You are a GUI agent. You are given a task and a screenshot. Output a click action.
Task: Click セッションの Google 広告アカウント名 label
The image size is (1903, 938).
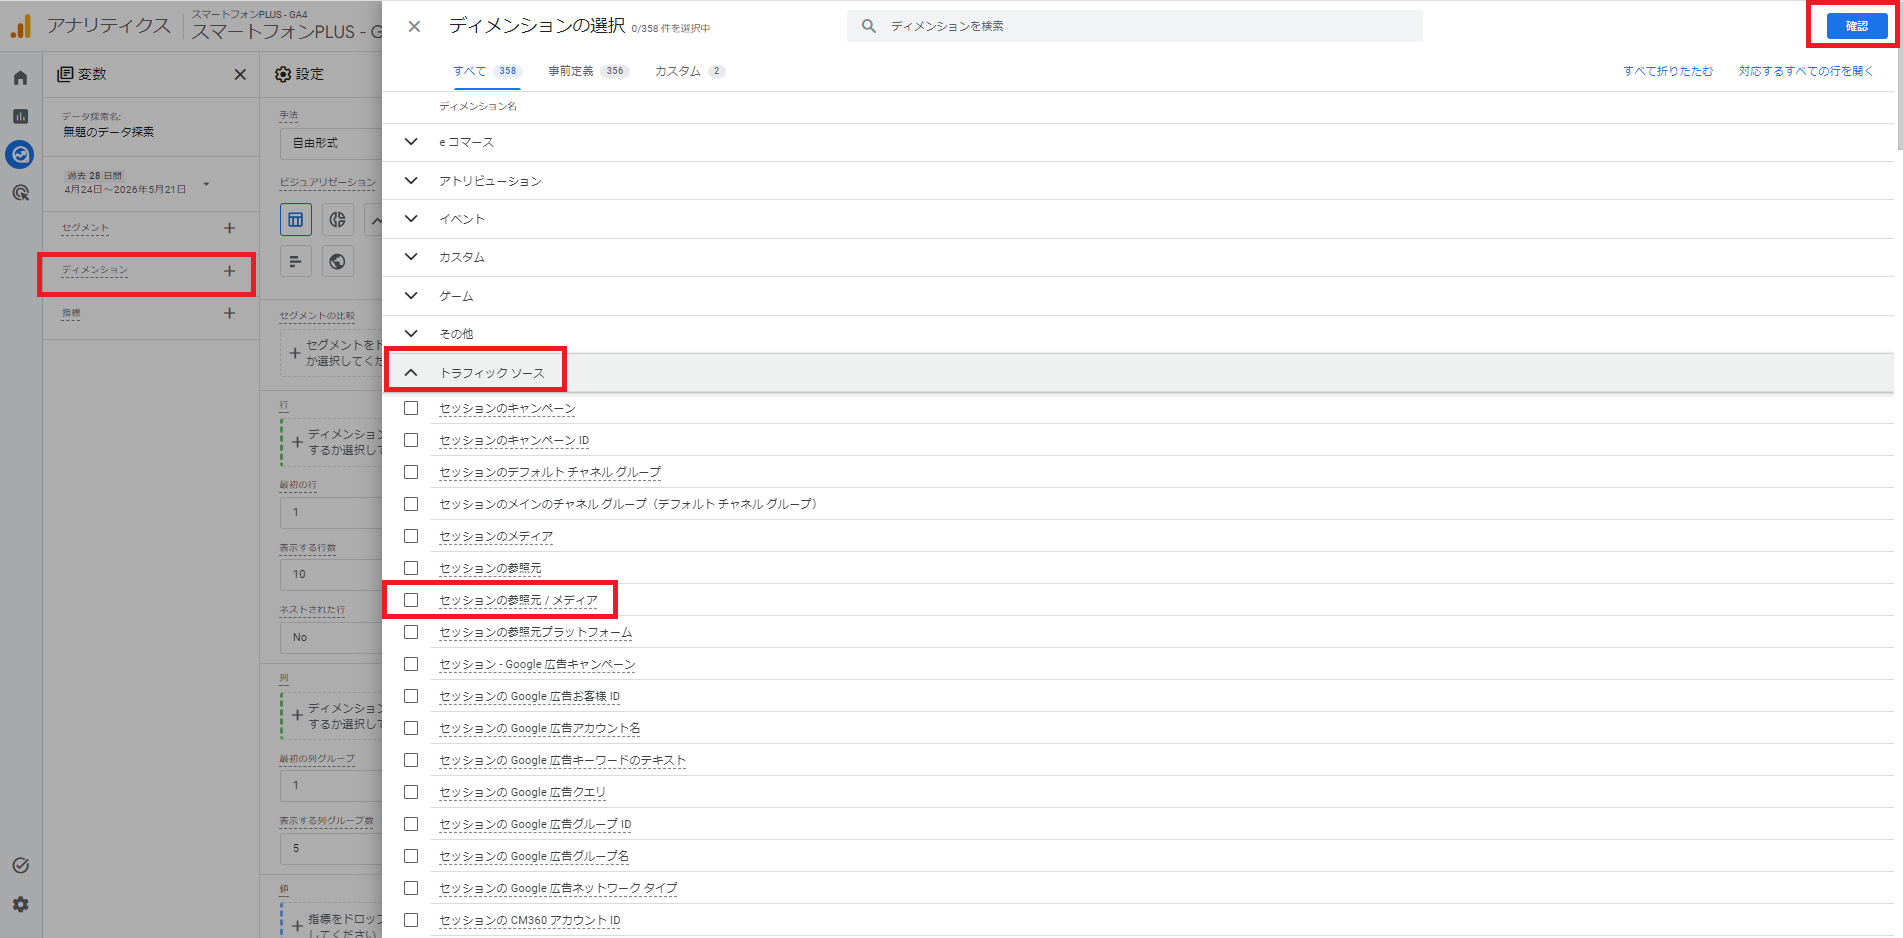tap(540, 728)
